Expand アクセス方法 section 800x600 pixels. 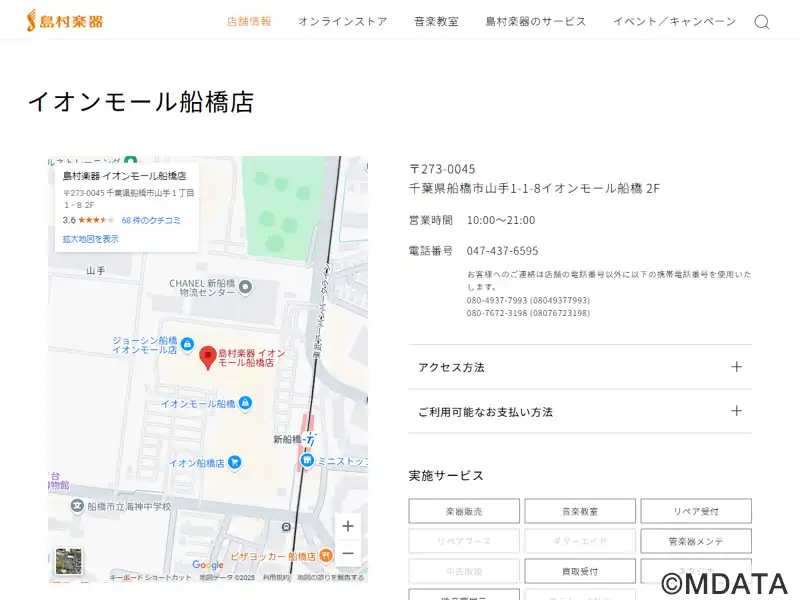click(x=580, y=367)
